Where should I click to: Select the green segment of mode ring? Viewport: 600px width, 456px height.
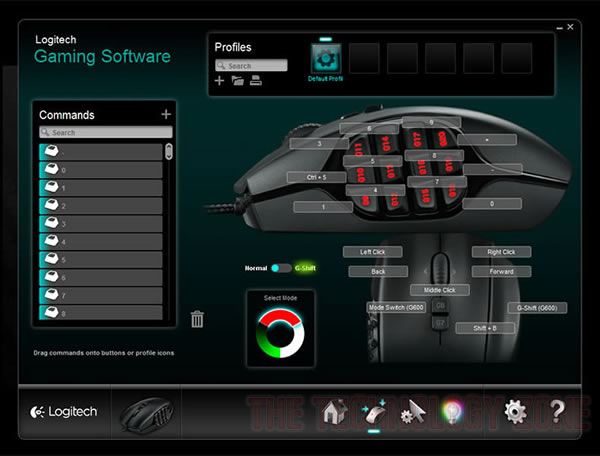pos(268,342)
